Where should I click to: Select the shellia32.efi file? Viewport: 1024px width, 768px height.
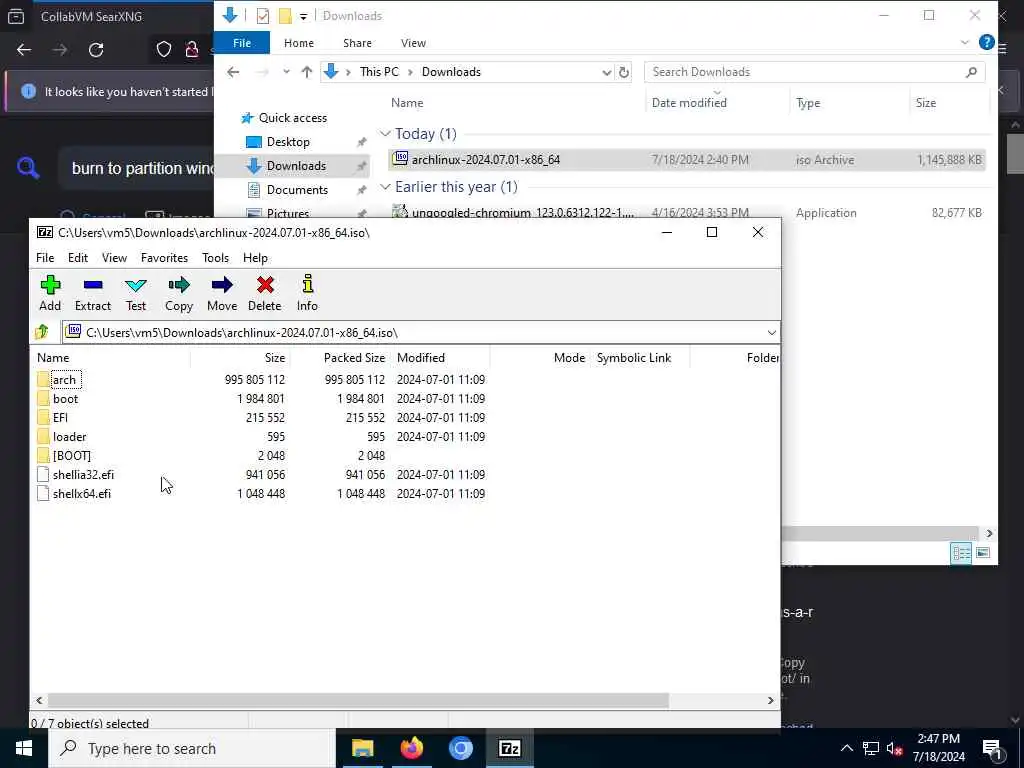pos(83,475)
